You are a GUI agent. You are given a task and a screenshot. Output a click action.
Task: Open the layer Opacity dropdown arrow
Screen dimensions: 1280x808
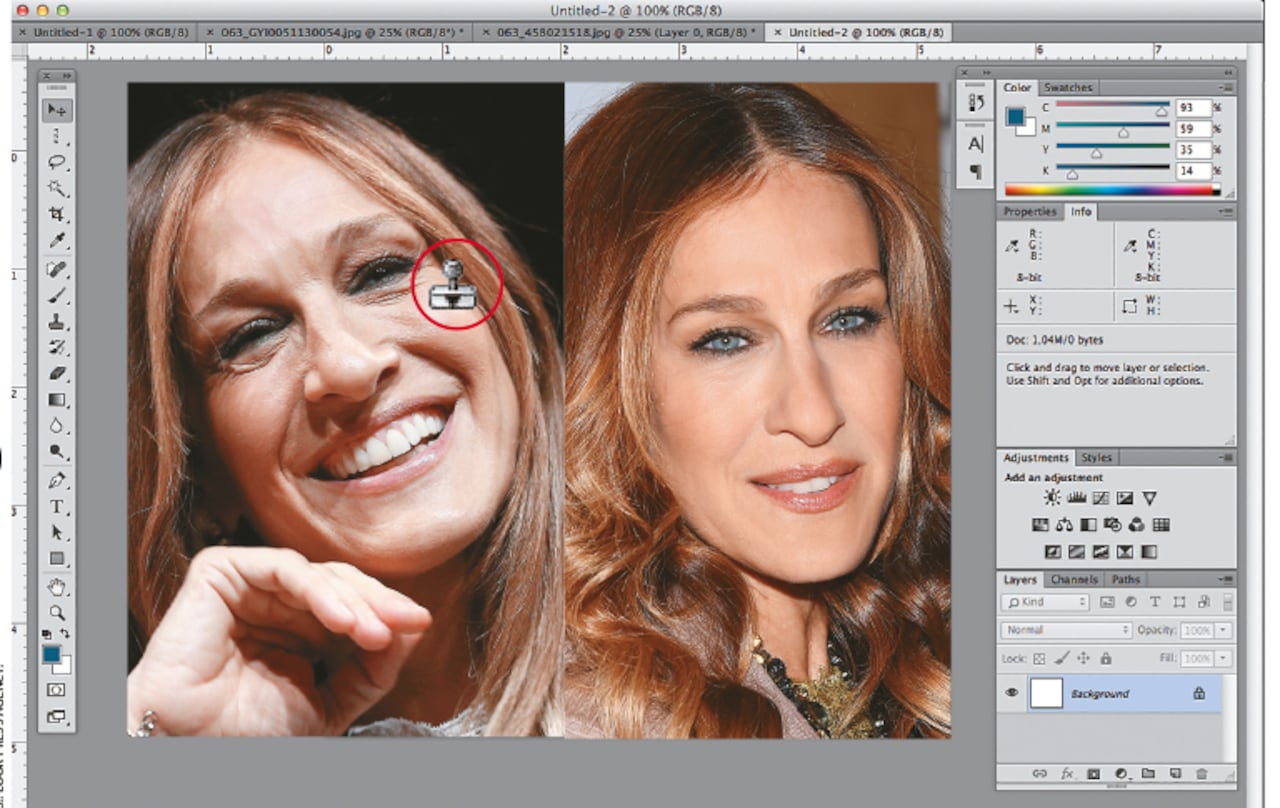(x=1224, y=631)
